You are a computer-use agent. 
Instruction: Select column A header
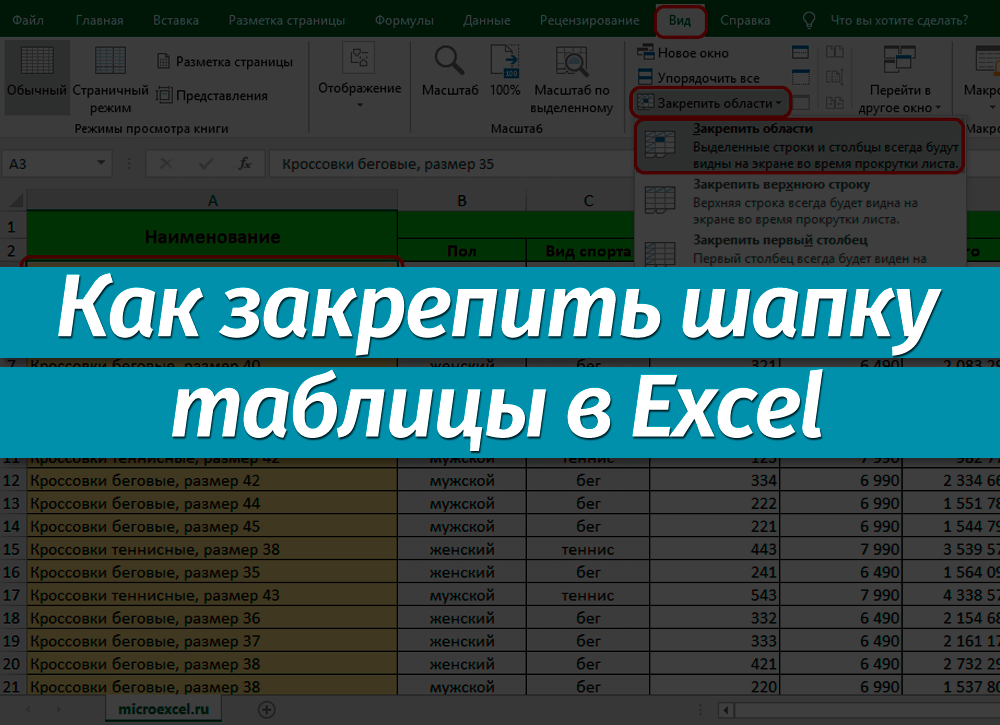tap(212, 201)
